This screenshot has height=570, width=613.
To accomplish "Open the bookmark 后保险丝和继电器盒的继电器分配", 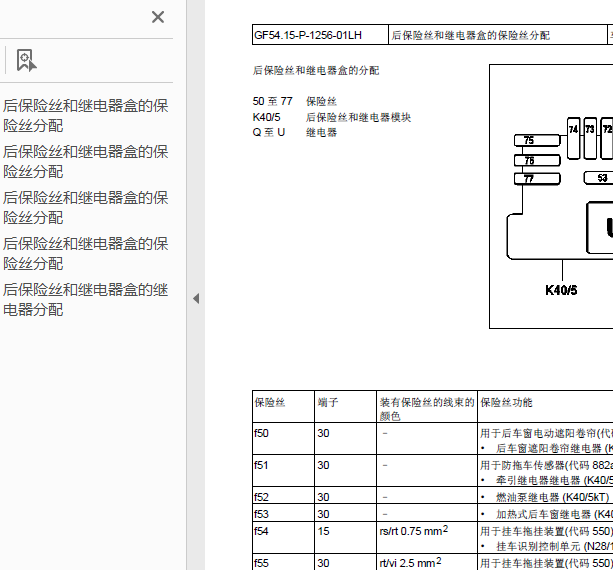I will 86,299.
